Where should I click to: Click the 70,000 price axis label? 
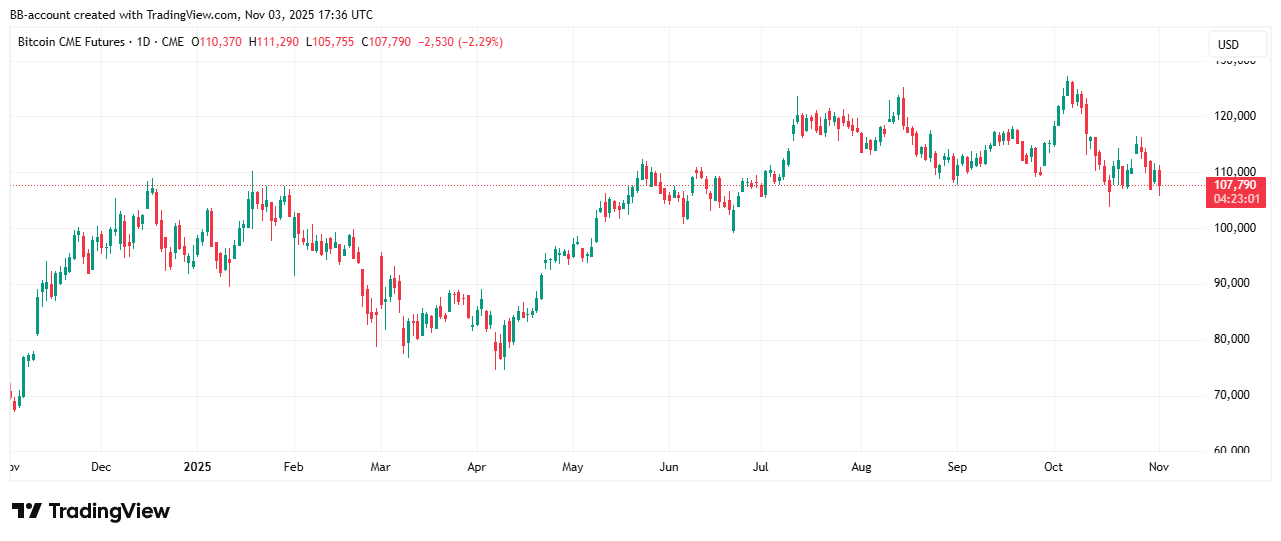(1235, 395)
